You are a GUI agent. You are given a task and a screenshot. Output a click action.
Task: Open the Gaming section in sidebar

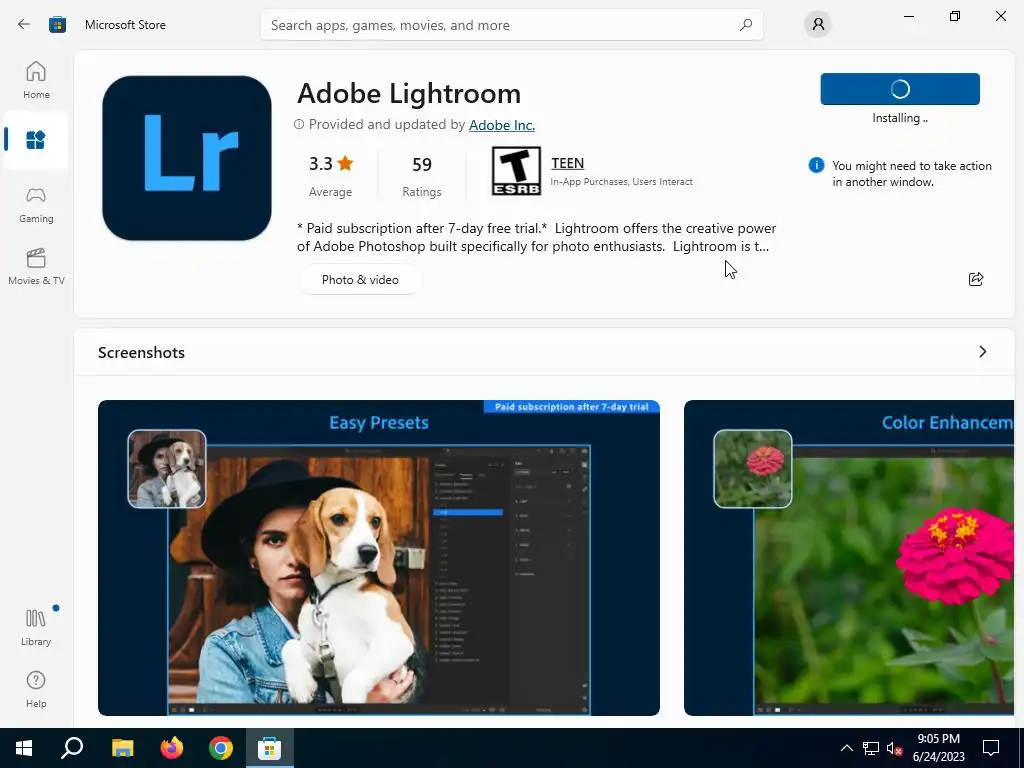[x=36, y=205]
